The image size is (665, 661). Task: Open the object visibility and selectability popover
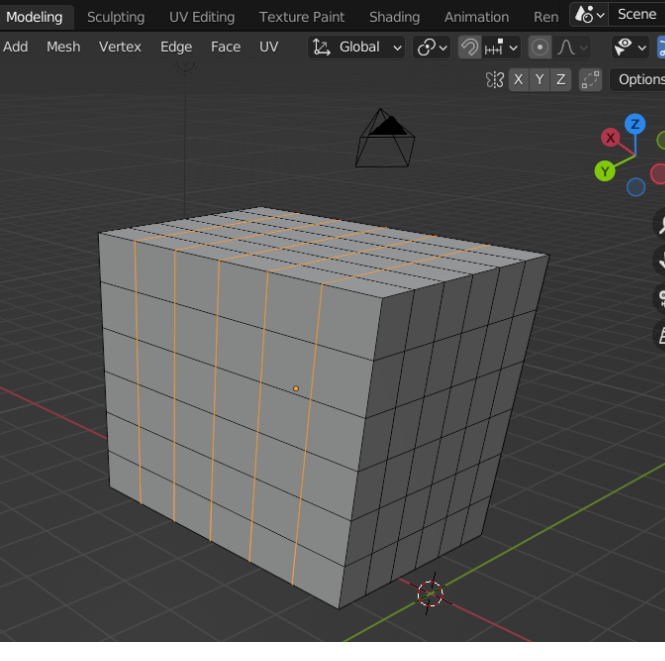pyautogui.click(x=629, y=47)
